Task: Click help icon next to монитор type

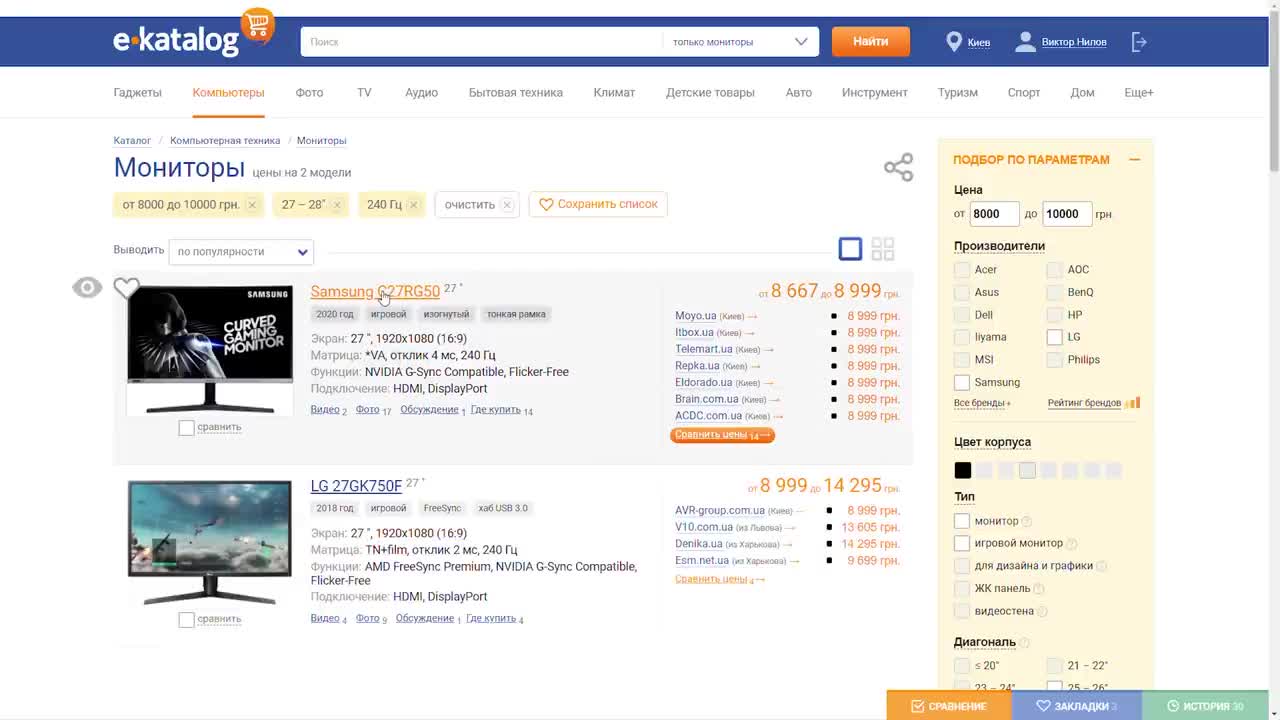Action: click(1026, 521)
